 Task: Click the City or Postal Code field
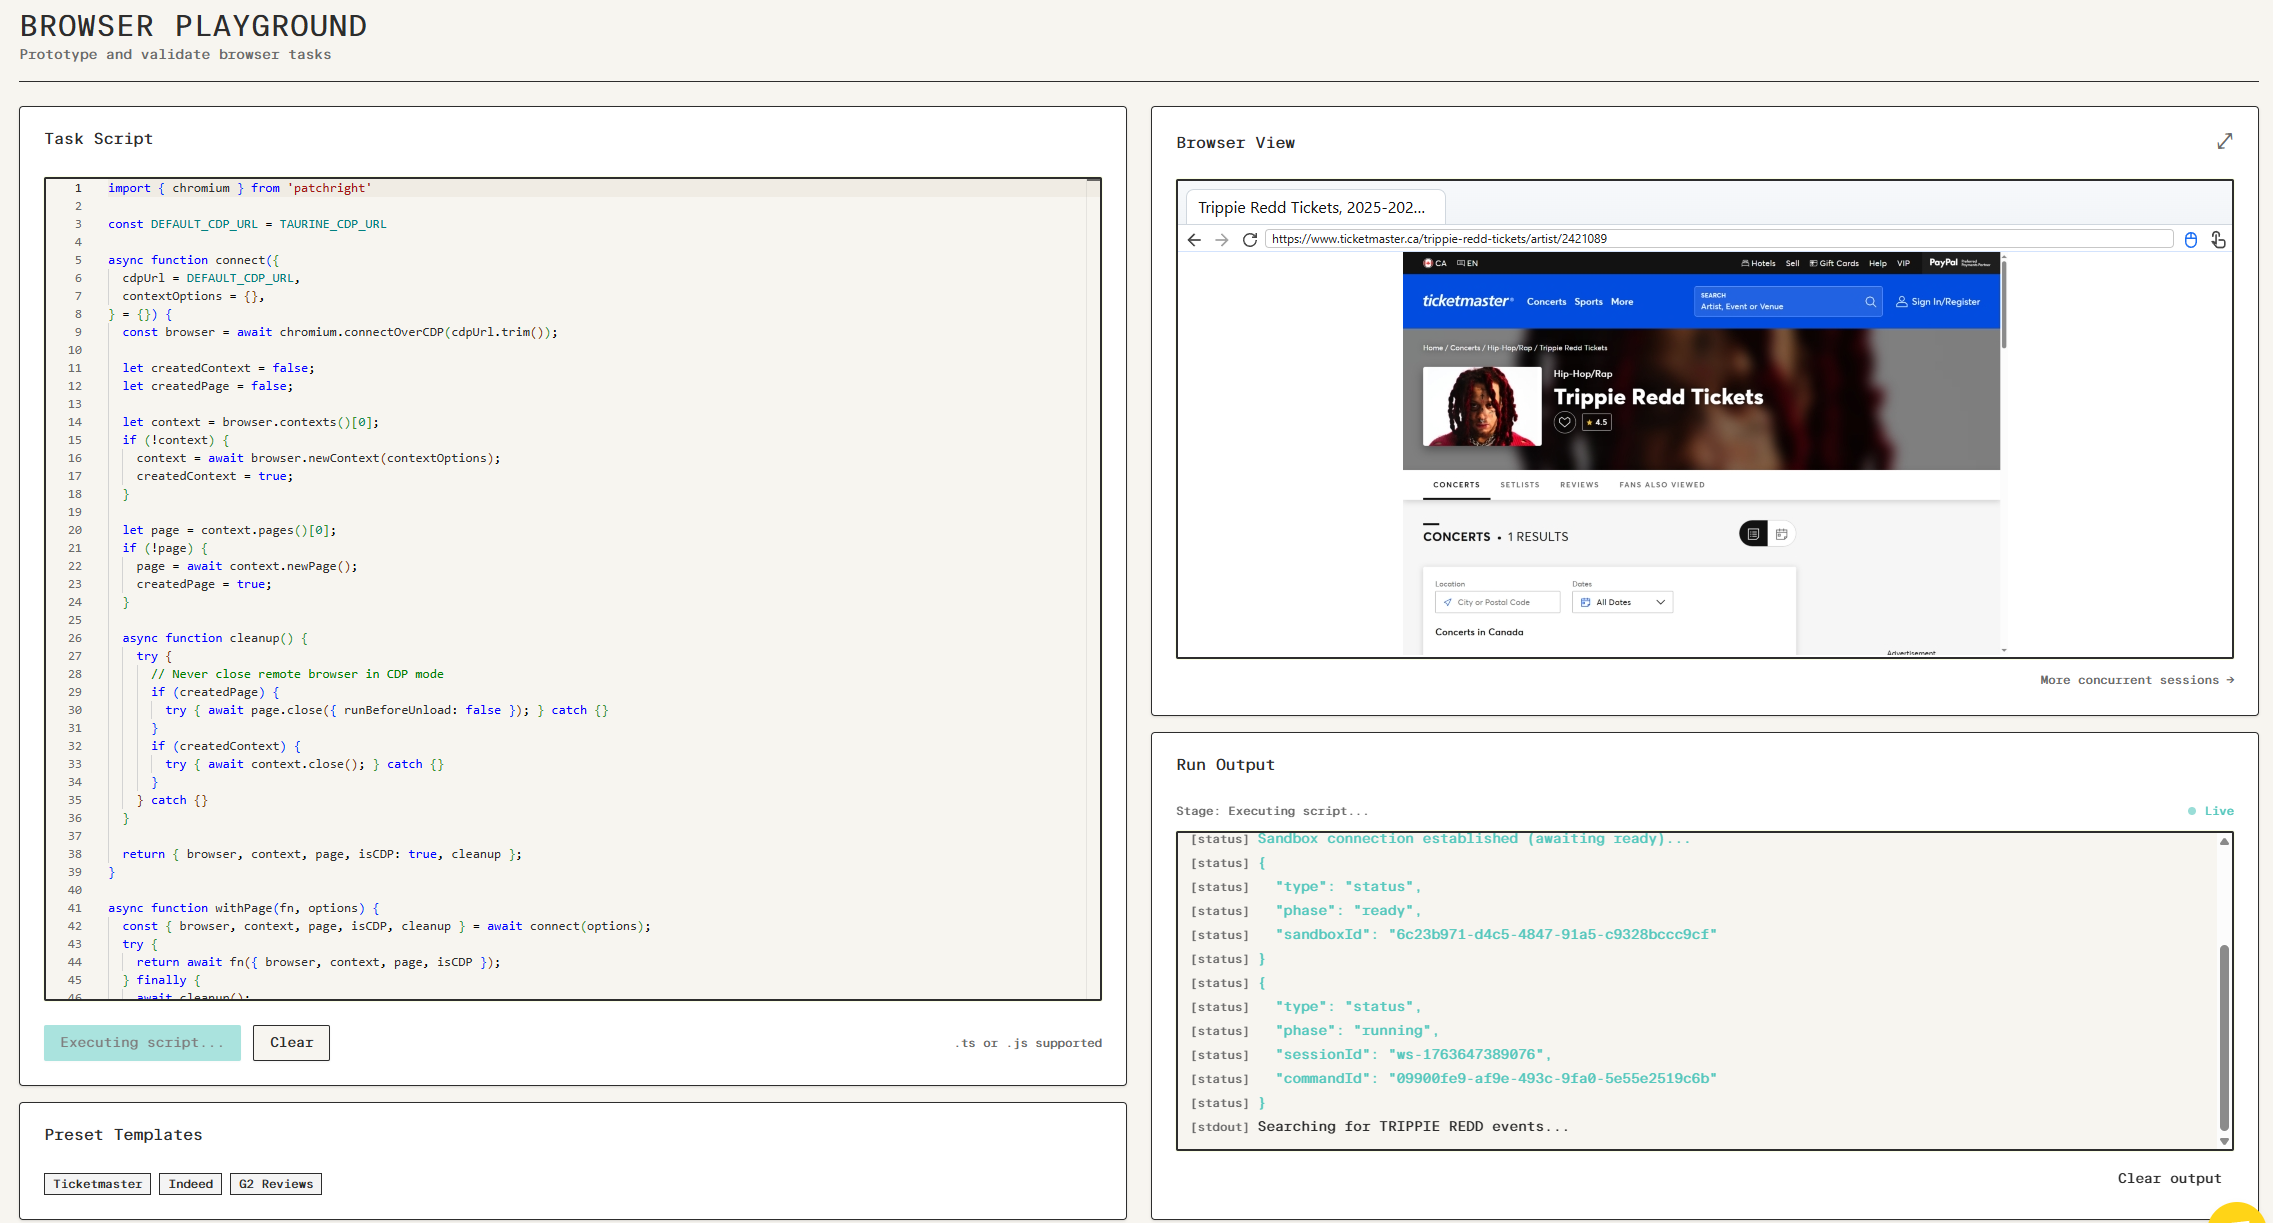pos(1497,602)
